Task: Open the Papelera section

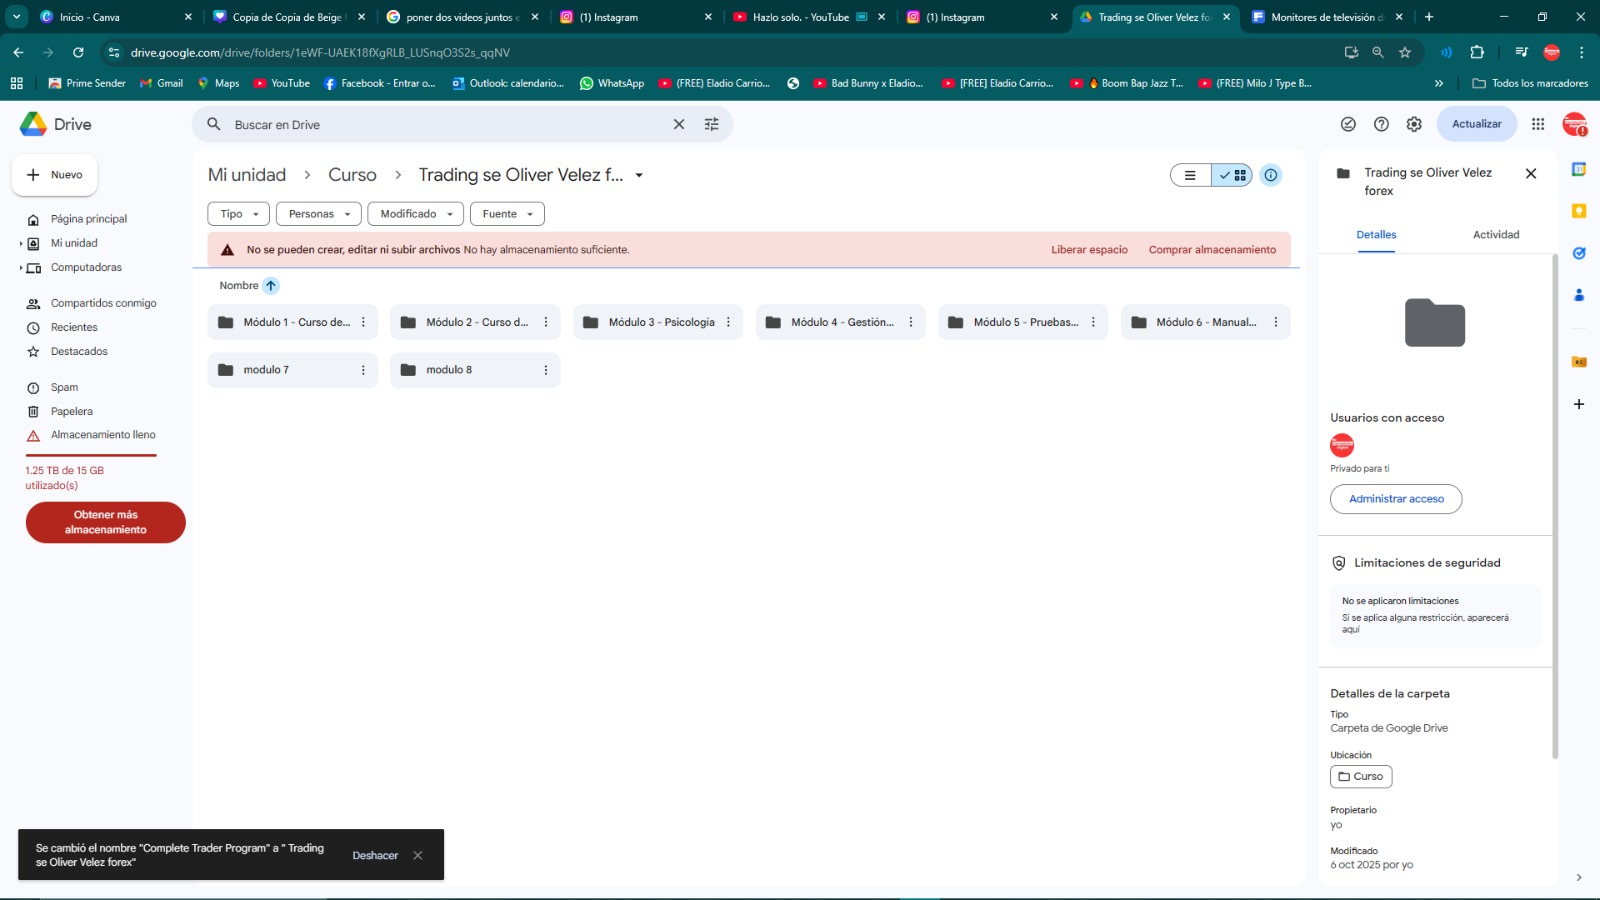Action: click(71, 411)
